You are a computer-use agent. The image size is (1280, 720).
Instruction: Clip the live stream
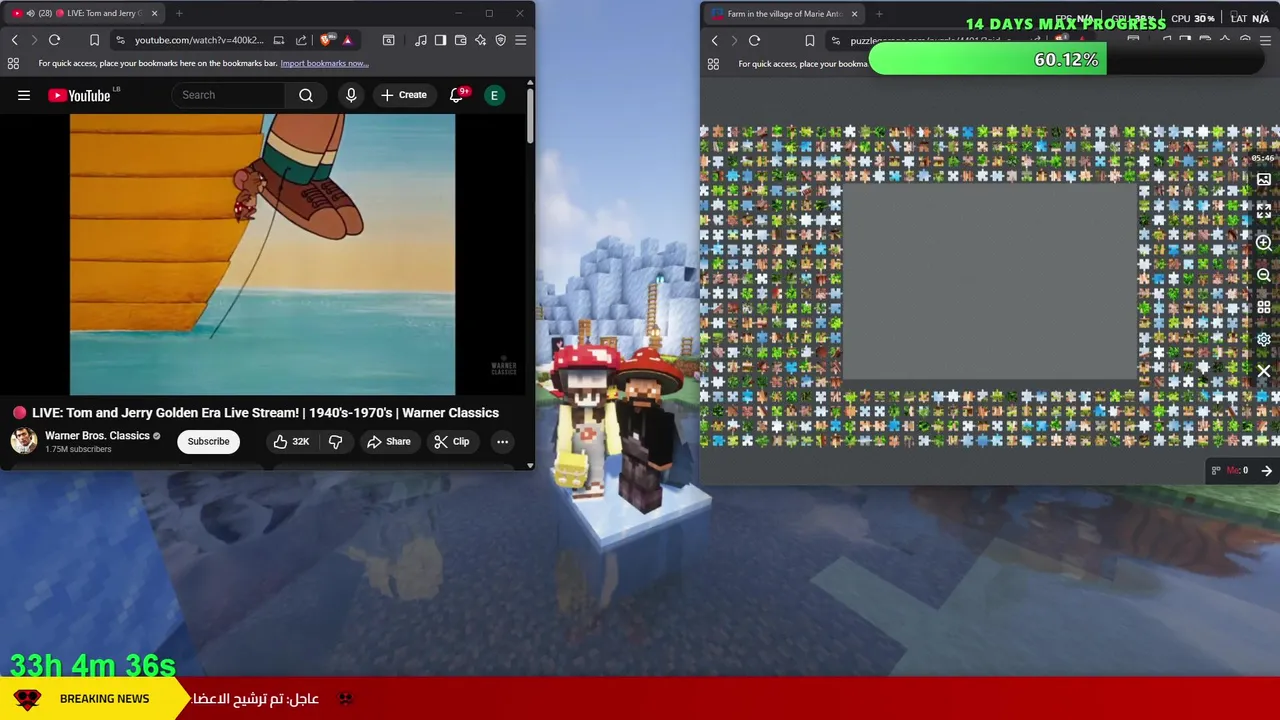[x=452, y=441]
